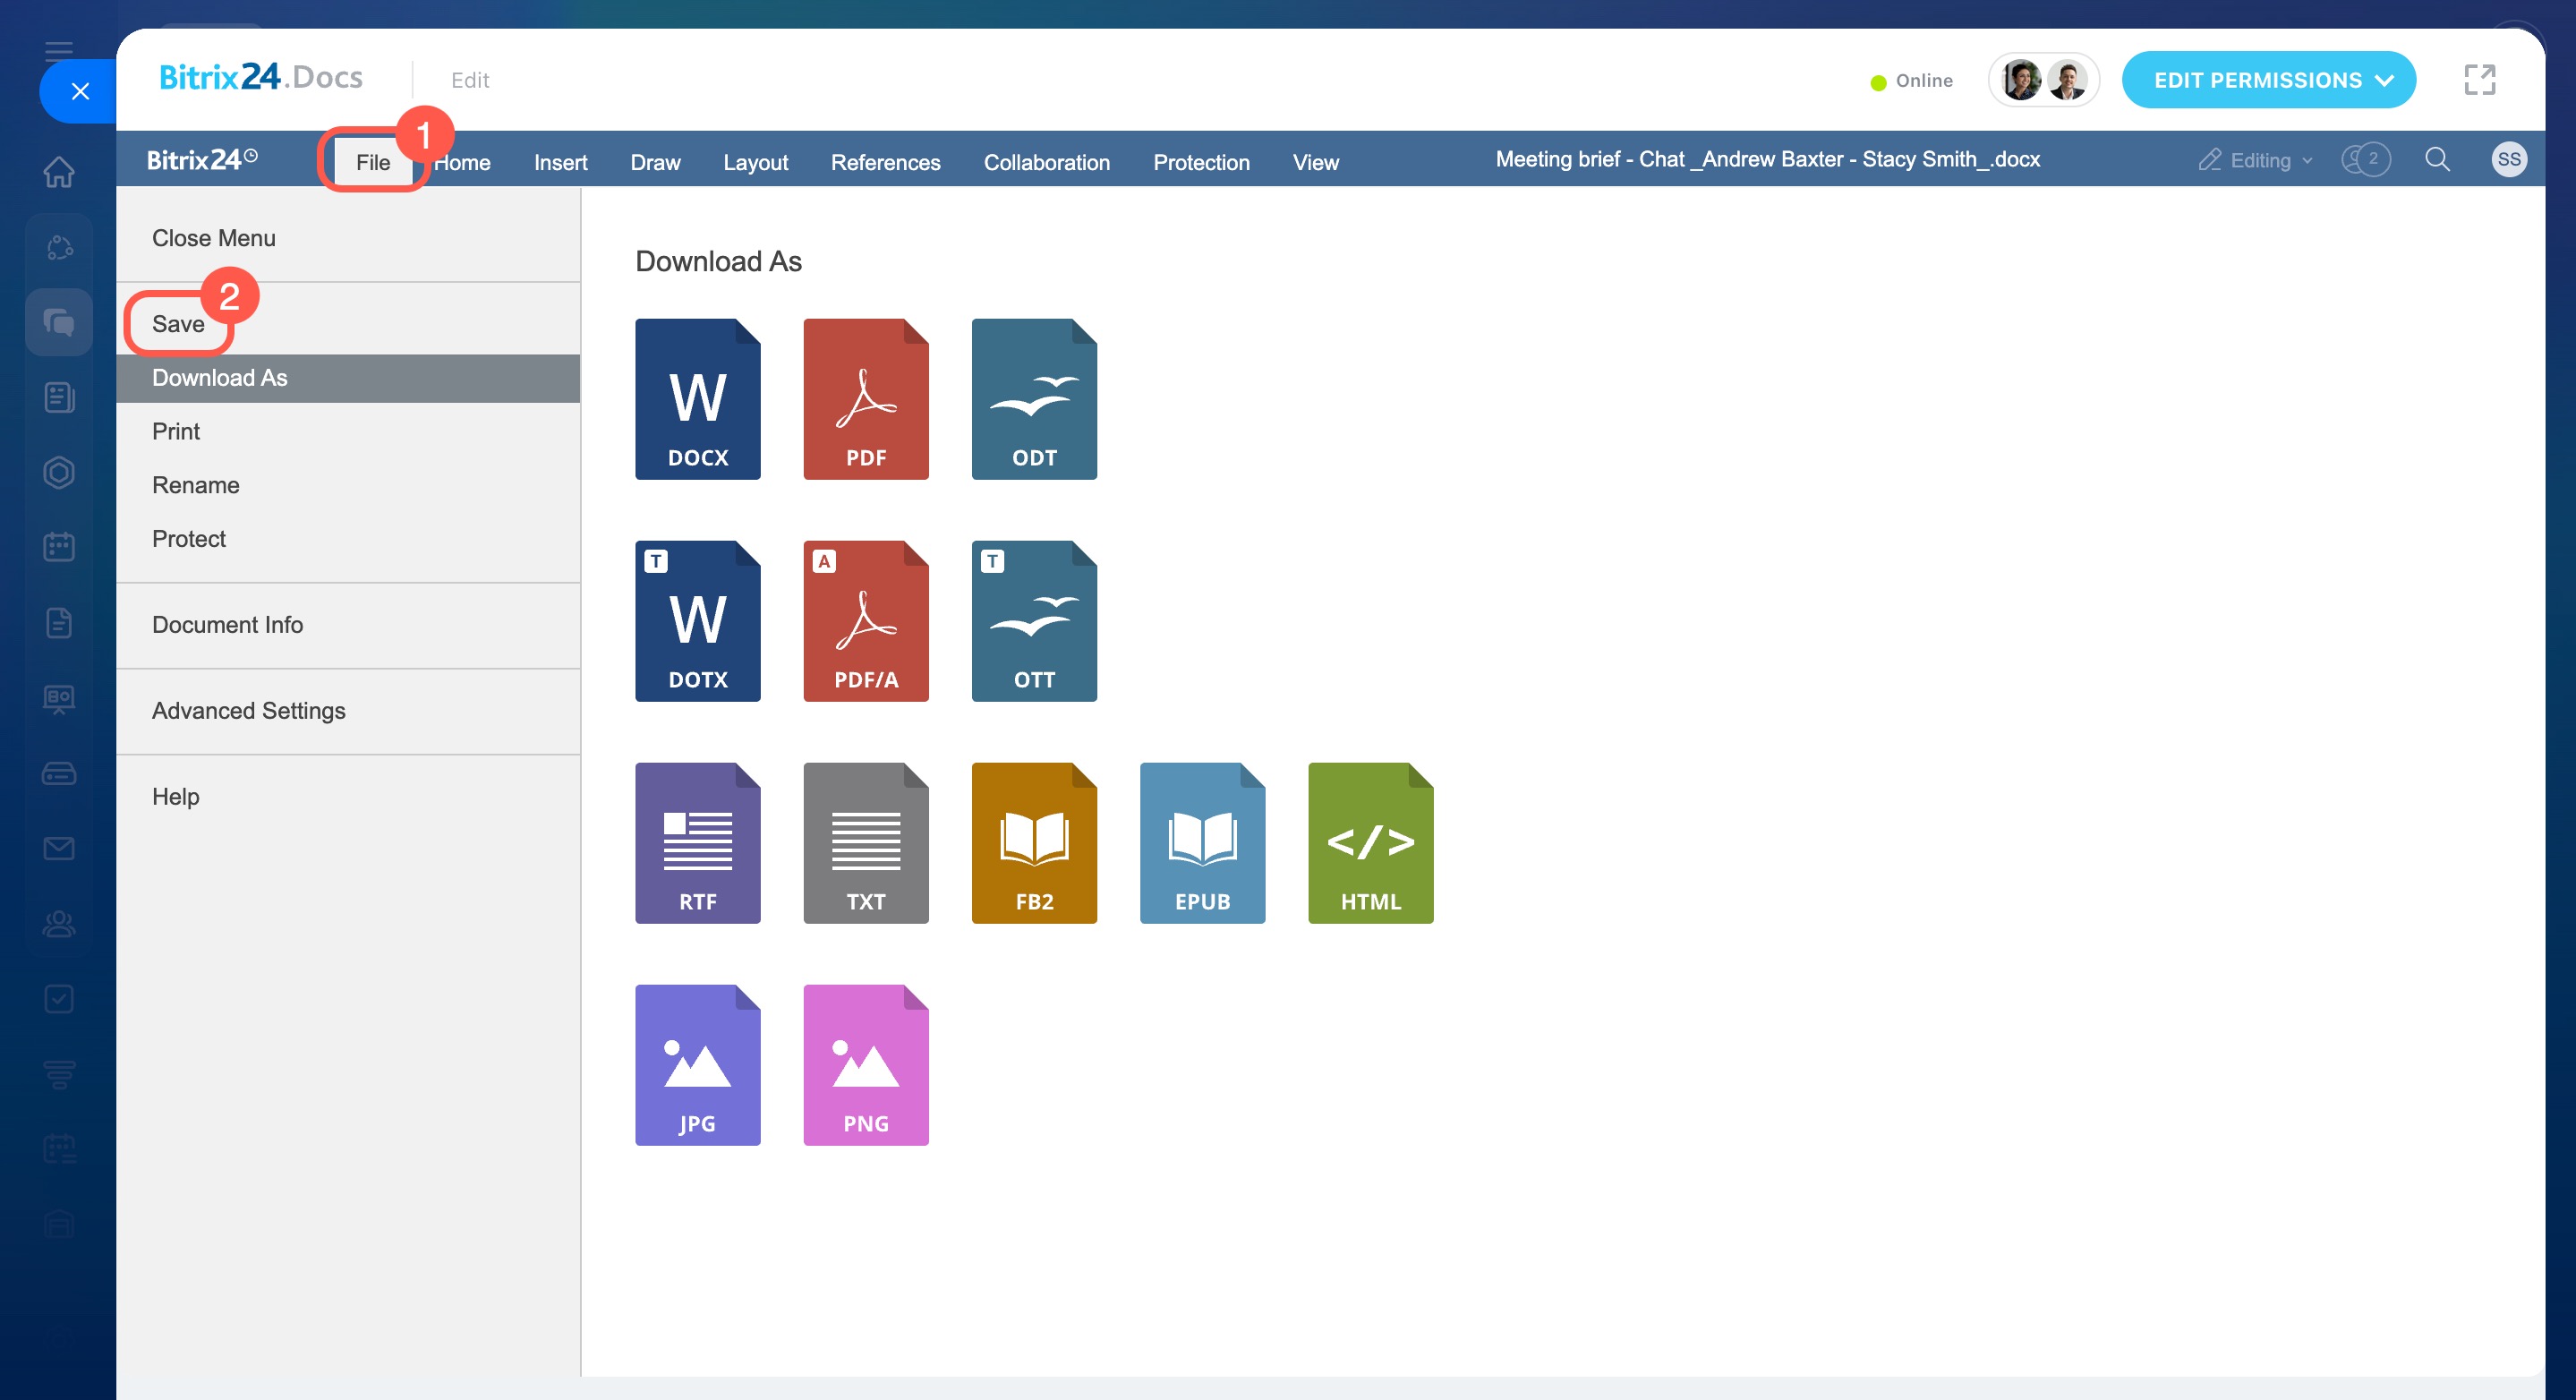2576x1400 pixels.
Task: Click the online users avatars
Action: (x=2043, y=80)
